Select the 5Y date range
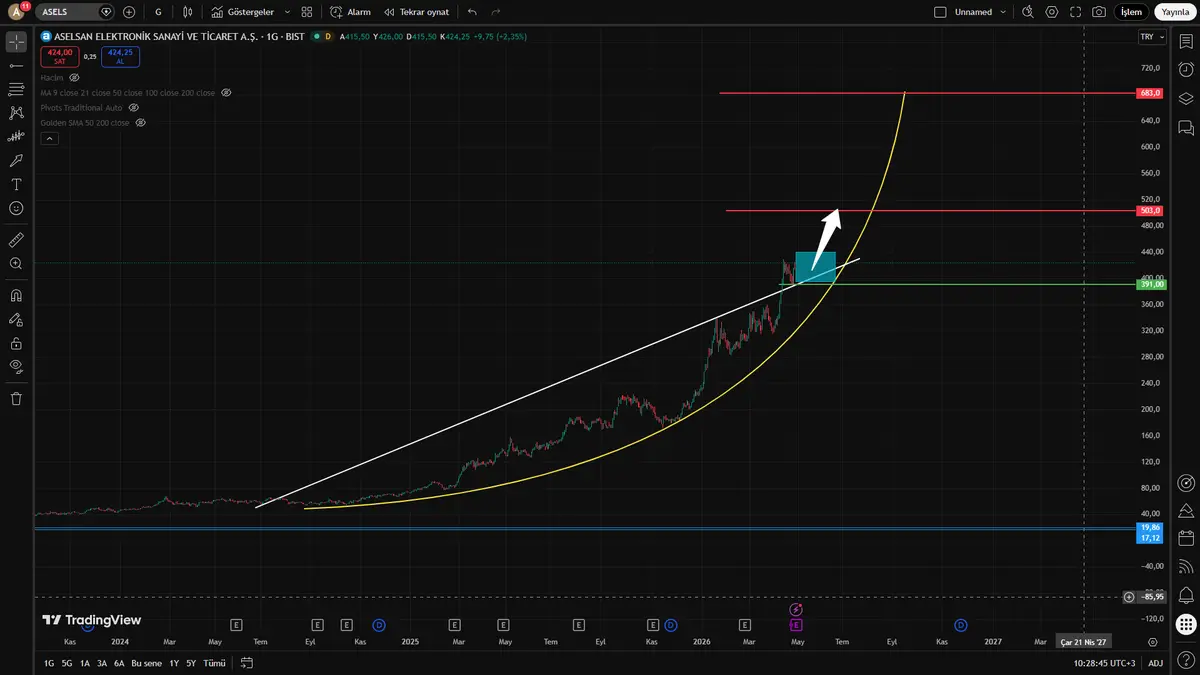Viewport: 1200px width, 675px height. coord(190,663)
